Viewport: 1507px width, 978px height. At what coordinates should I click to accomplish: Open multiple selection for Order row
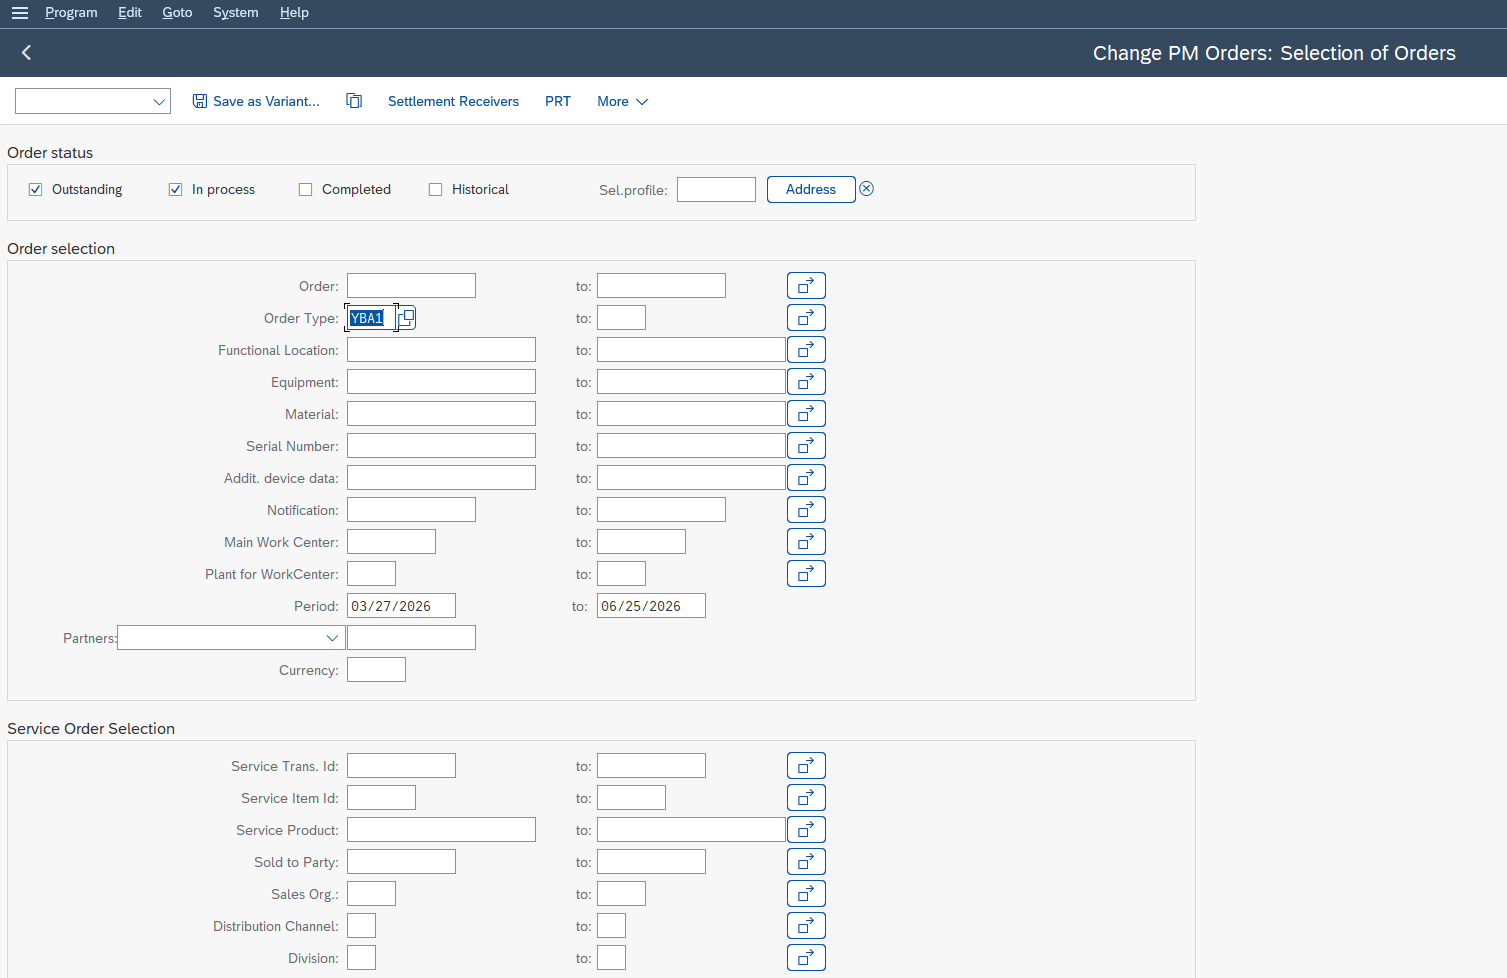coord(806,286)
